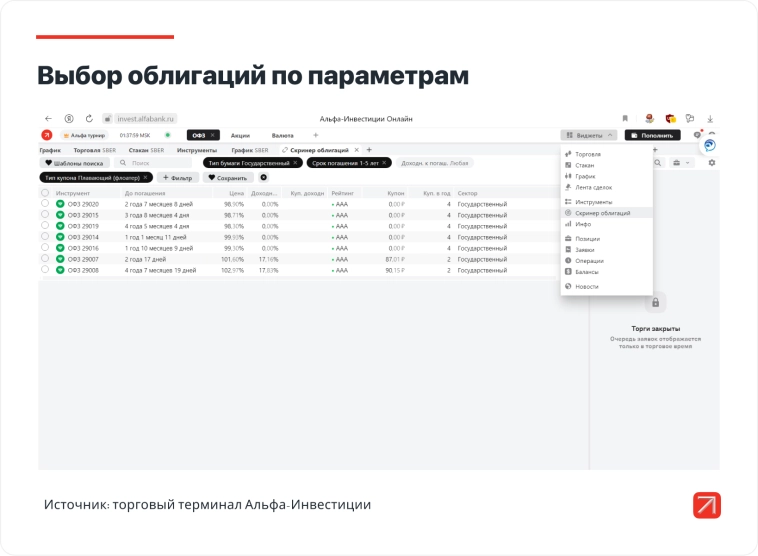758x556 pixels.
Task: Close the ОФЗ workspace tab
Action: coord(212,135)
